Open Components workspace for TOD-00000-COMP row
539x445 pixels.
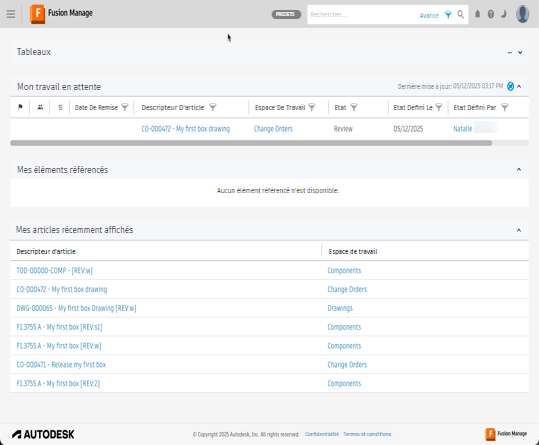point(344,270)
